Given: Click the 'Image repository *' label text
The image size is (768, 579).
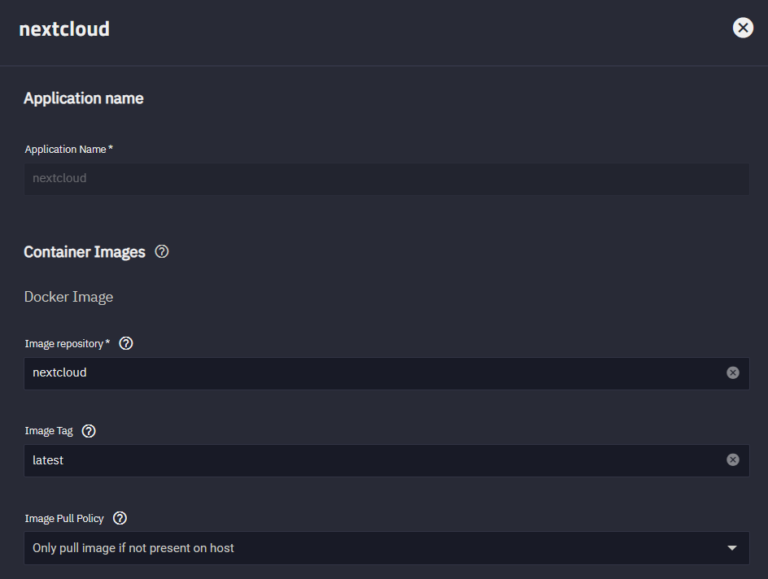Looking at the screenshot, I should click(66, 344).
